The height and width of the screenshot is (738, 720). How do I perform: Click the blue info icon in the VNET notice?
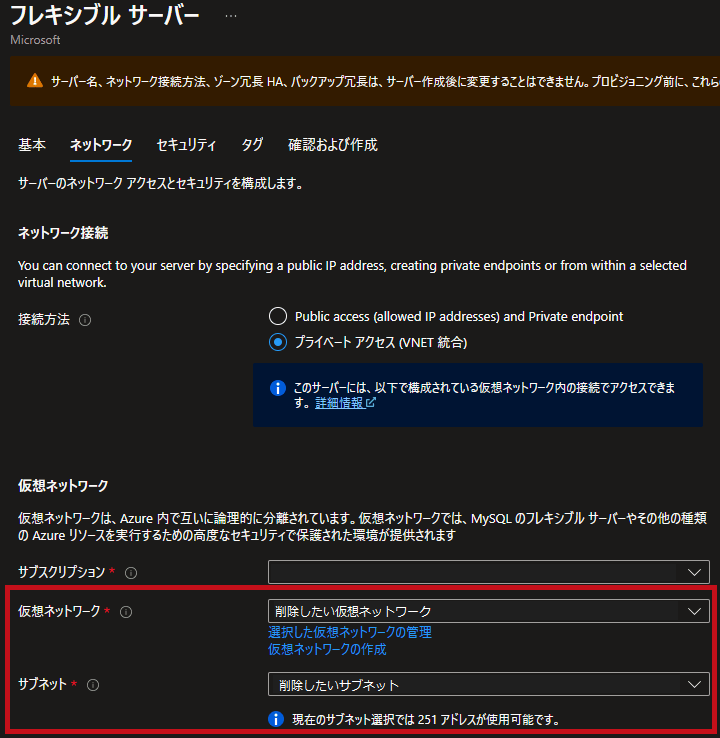(x=278, y=388)
